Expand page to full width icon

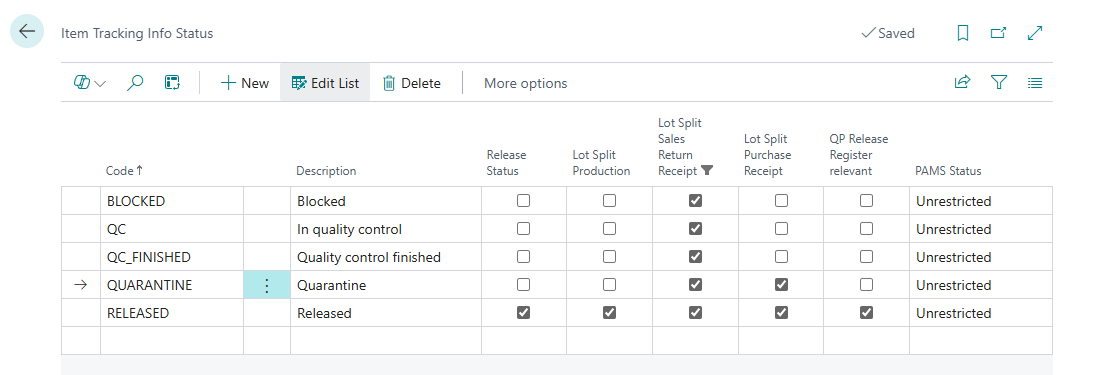pyautogui.click(x=1035, y=33)
